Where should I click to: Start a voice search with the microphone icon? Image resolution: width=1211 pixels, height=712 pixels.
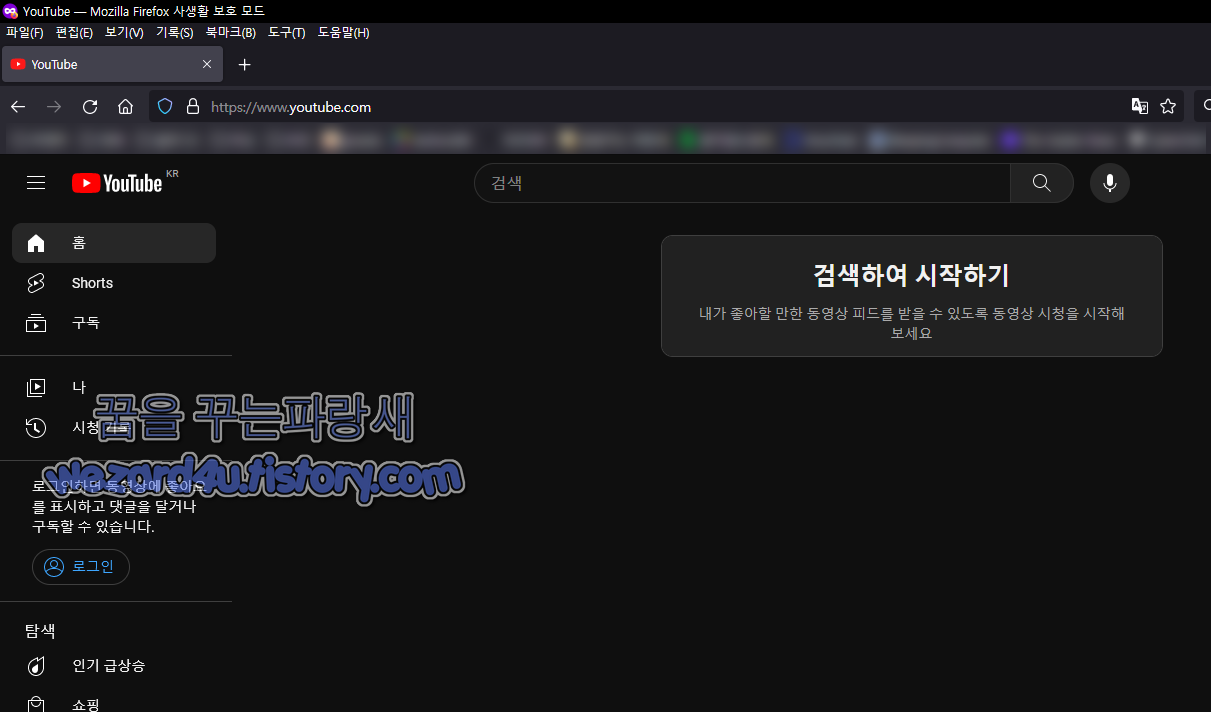[1109, 183]
